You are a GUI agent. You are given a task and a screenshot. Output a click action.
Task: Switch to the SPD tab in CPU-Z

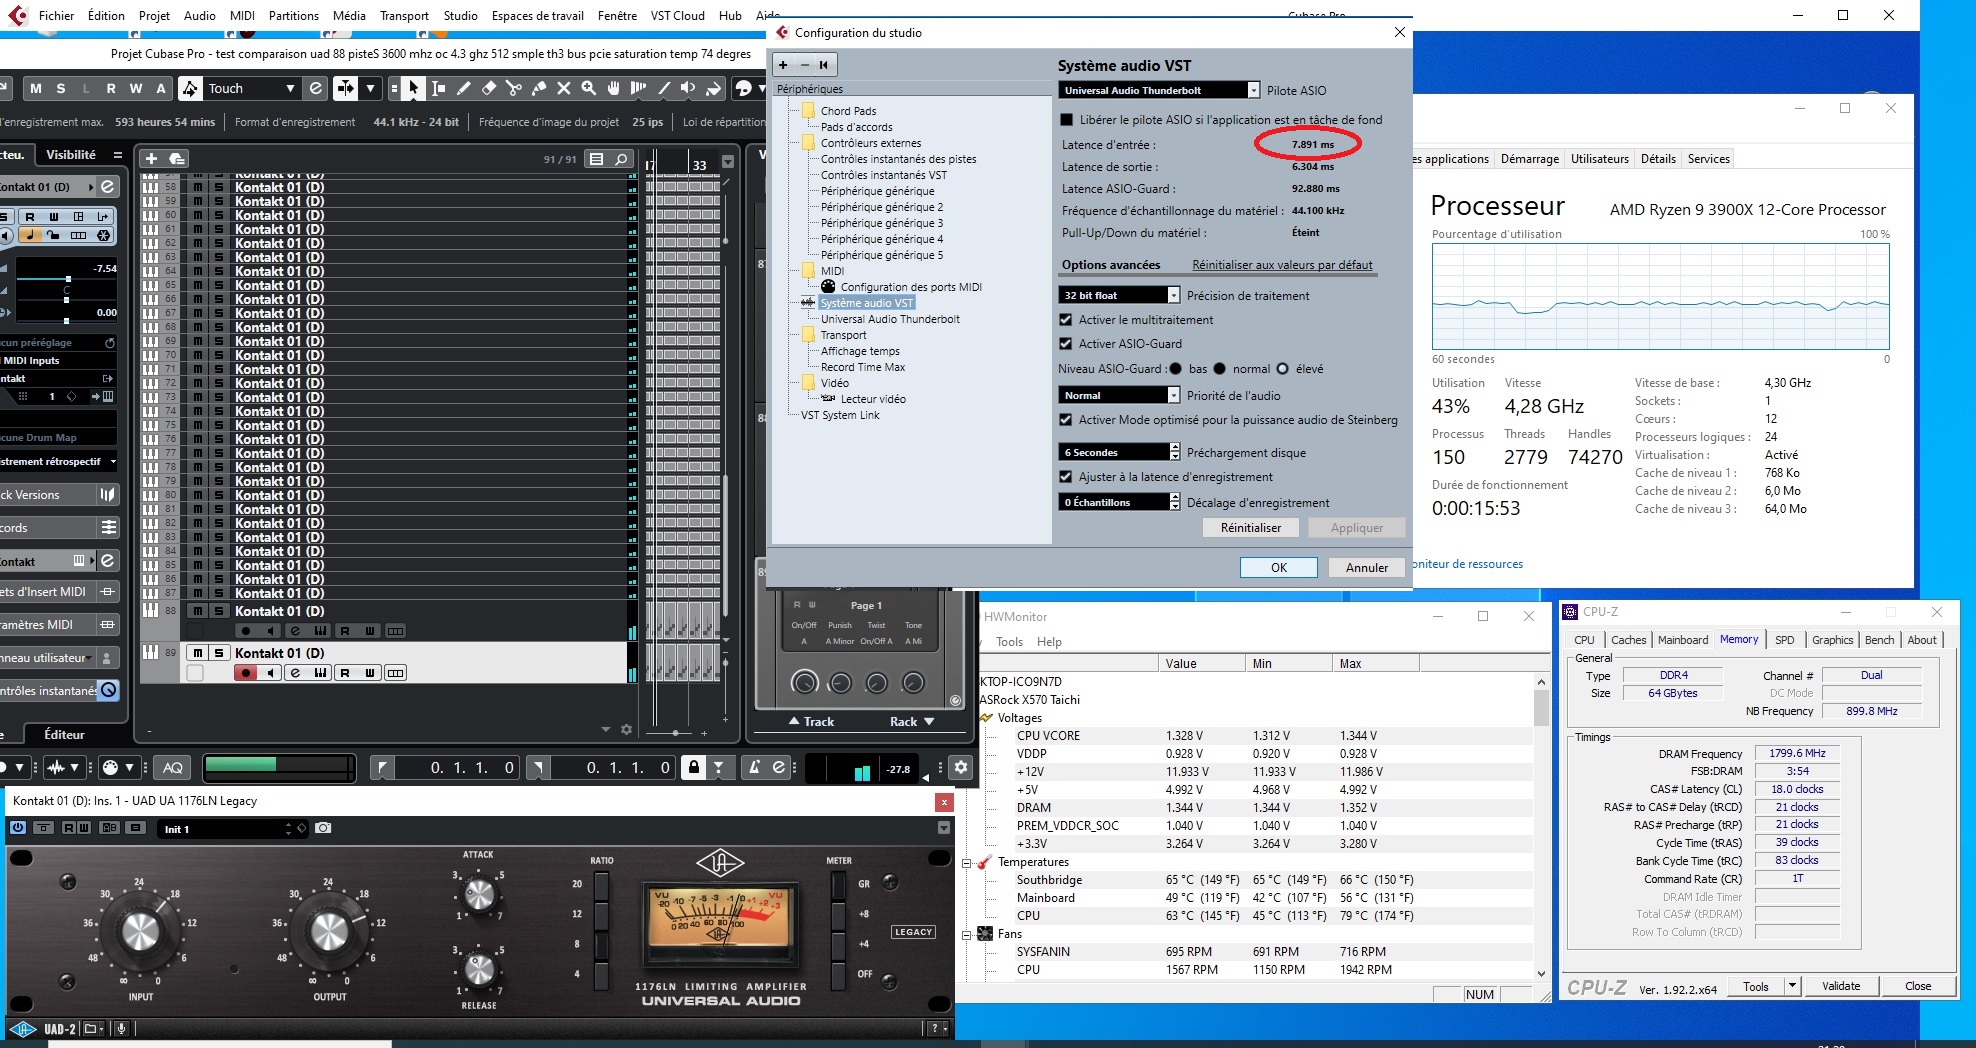(x=1786, y=640)
